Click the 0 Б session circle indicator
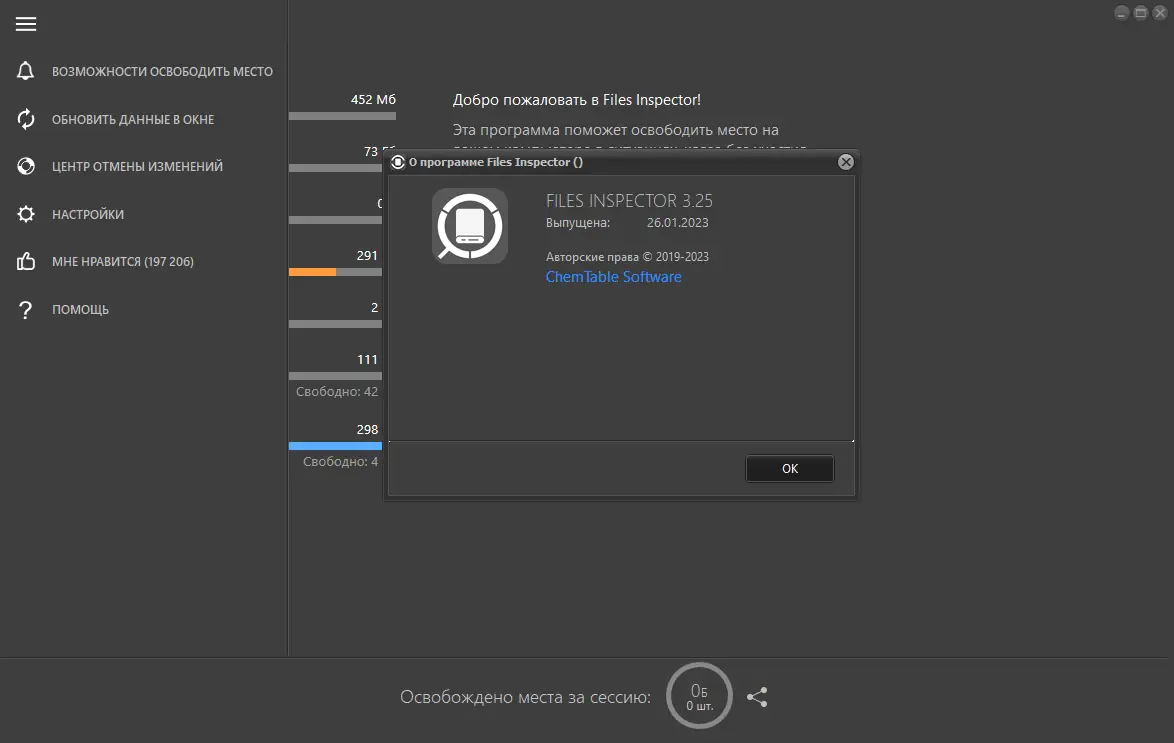Viewport: 1174px width, 743px height. [699, 696]
